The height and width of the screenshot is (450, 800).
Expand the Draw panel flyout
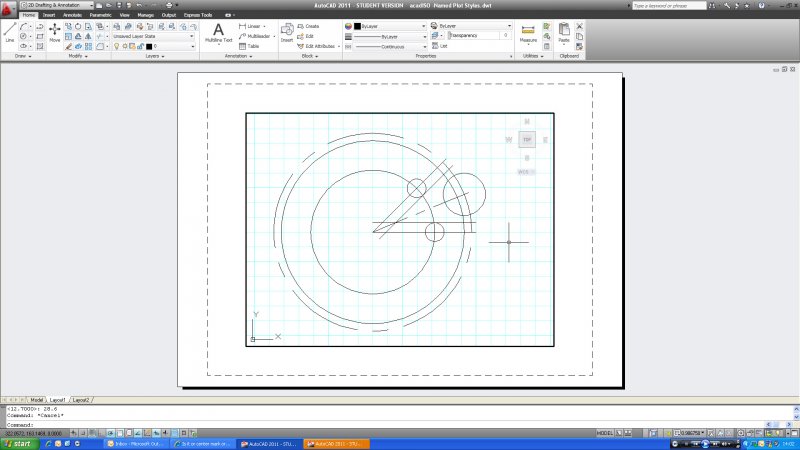pyautogui.click(x=22, y=56)
